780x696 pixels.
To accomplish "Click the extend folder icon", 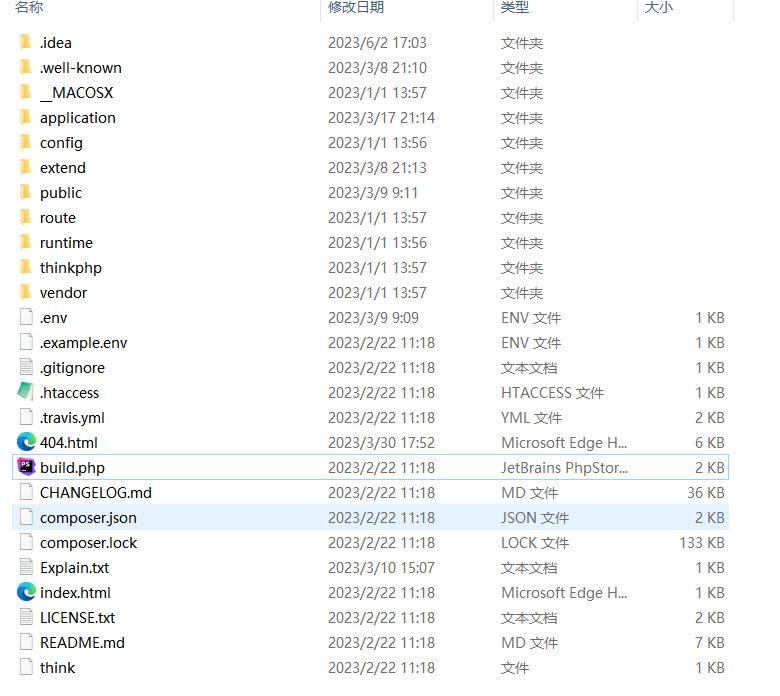I will pos(26,167).
